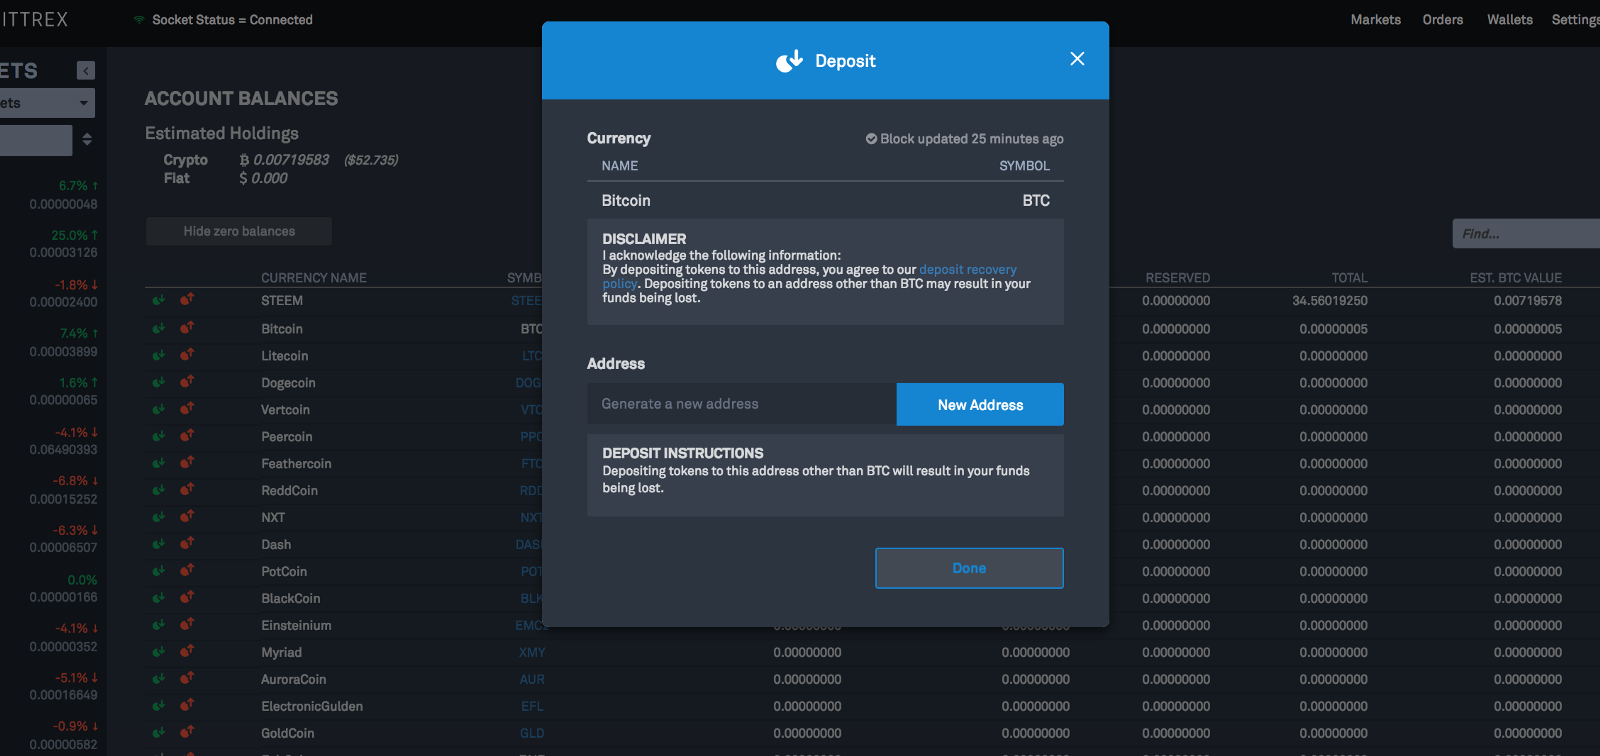Select the sidebar market showing 0.00016649
Screen dimensions: 1600x756
click(x=63, y=695)
